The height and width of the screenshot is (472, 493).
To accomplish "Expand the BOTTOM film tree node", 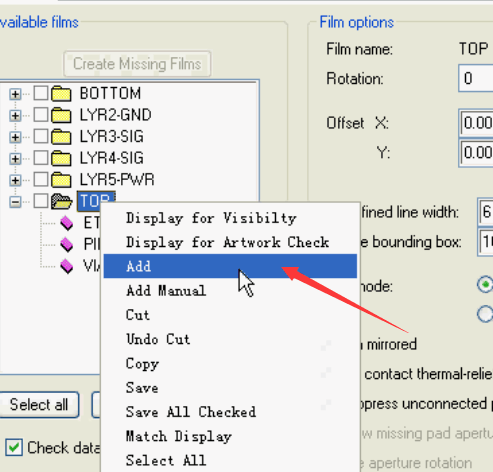I will (15, 94).
